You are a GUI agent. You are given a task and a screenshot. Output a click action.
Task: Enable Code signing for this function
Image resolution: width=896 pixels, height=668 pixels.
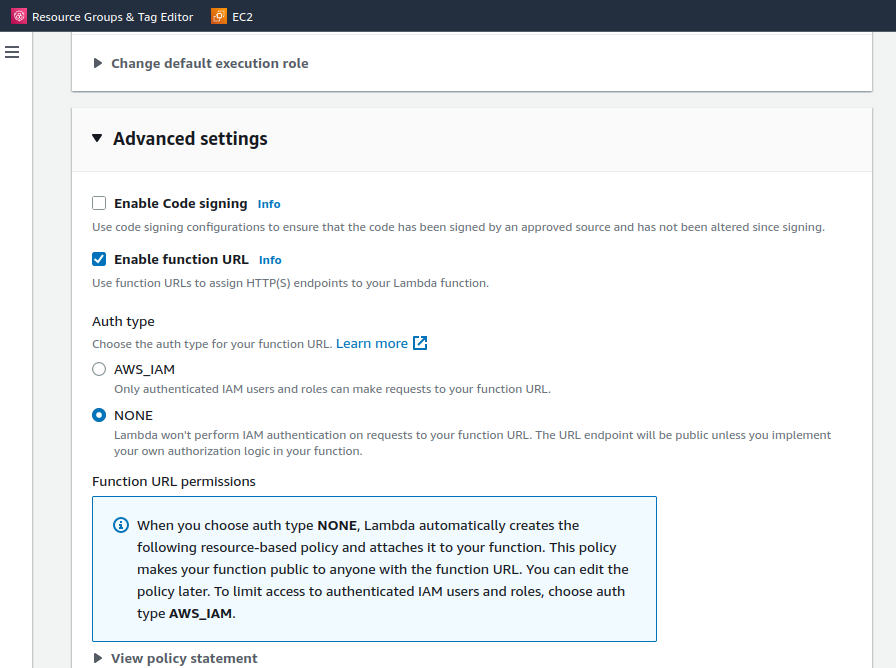99,202
